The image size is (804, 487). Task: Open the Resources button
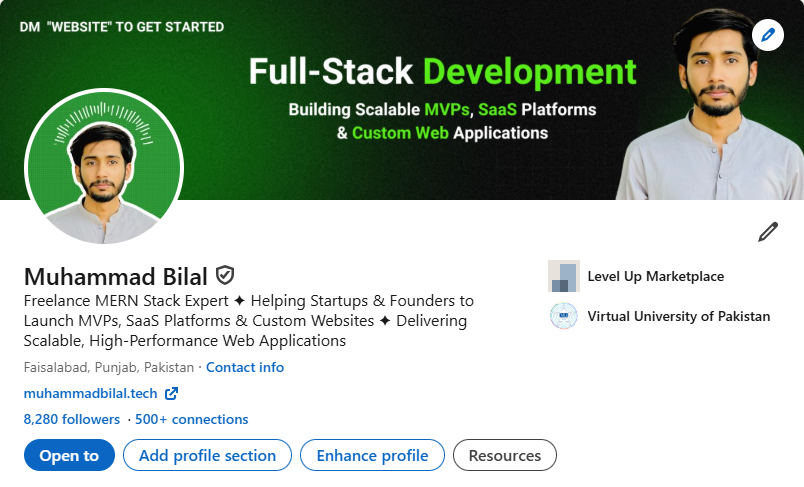click(x=505, y=455)
